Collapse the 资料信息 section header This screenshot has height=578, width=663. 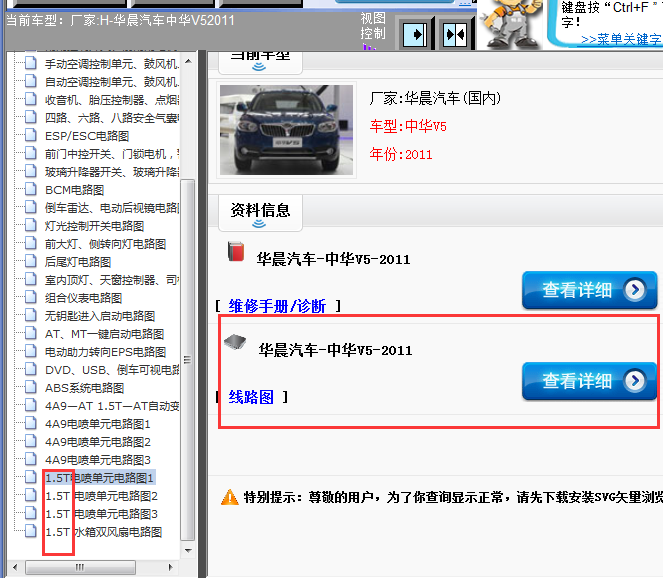point(260,213)
